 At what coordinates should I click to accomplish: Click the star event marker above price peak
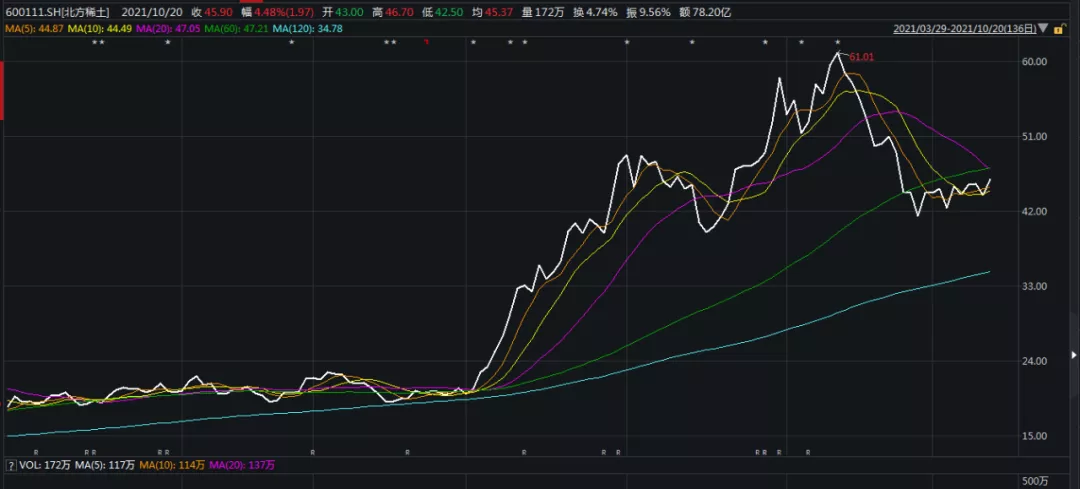click(x=838, y=43)
